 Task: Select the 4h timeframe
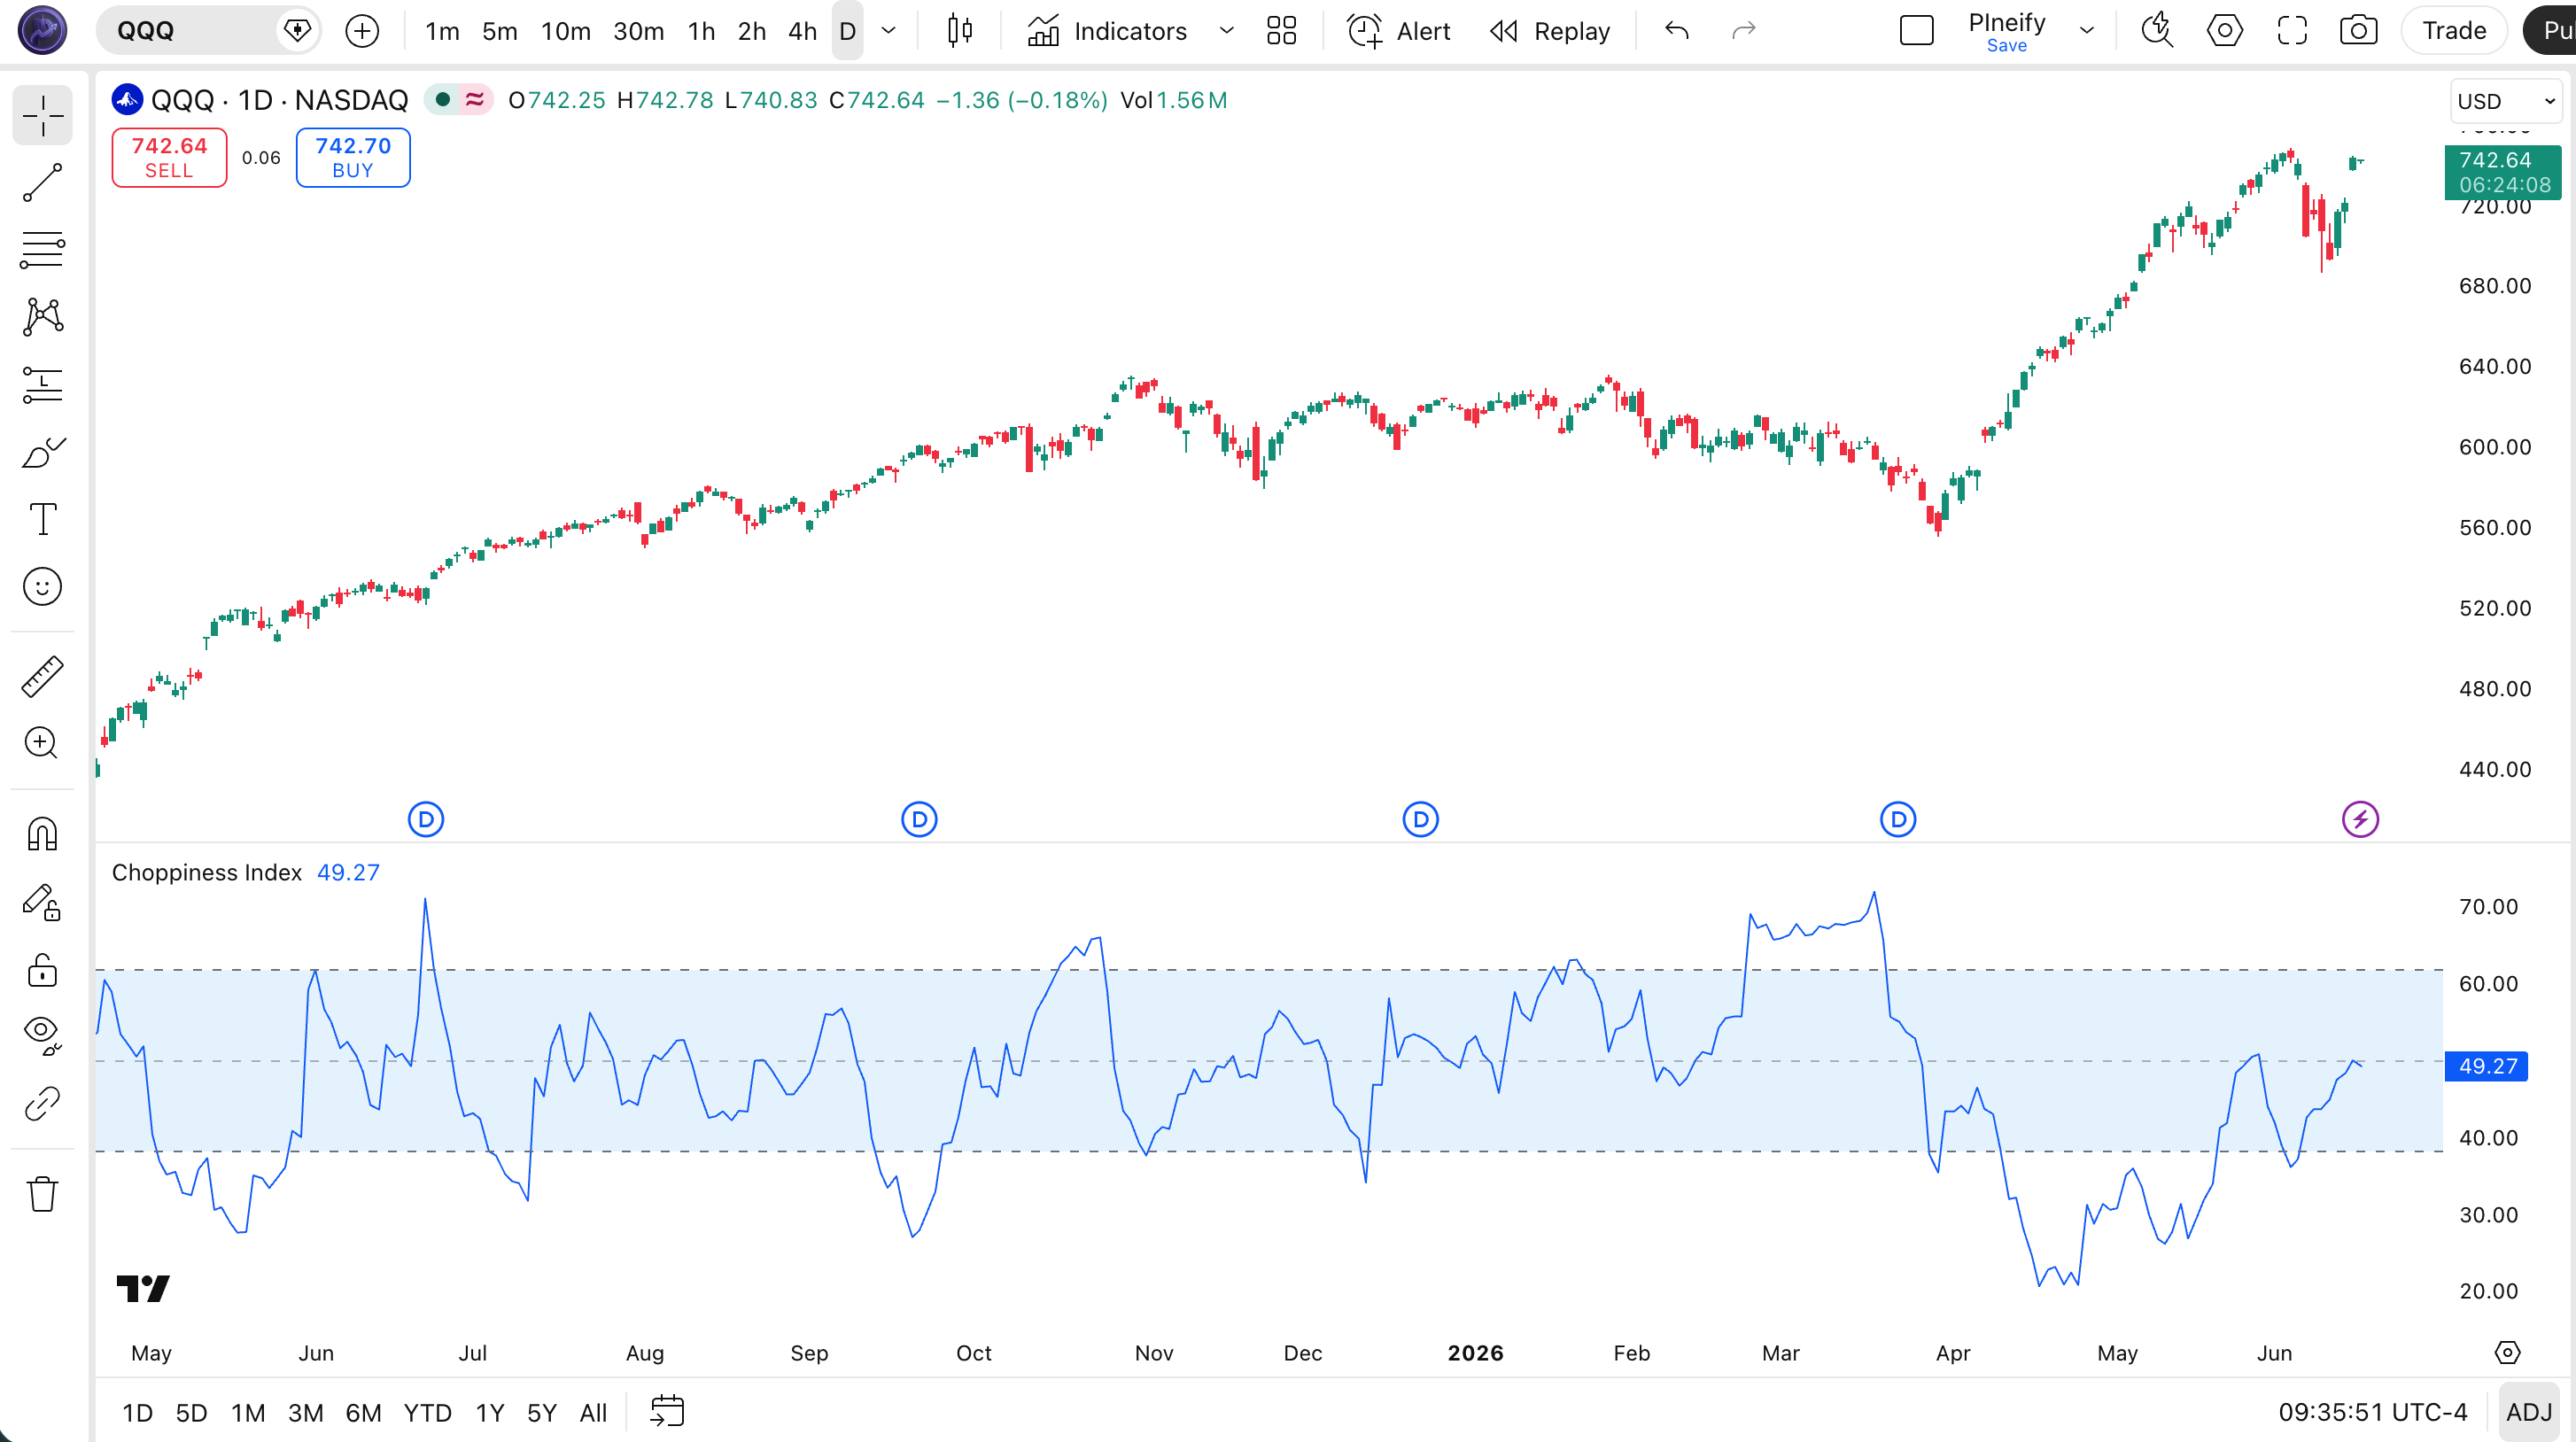tap(803, 31)
